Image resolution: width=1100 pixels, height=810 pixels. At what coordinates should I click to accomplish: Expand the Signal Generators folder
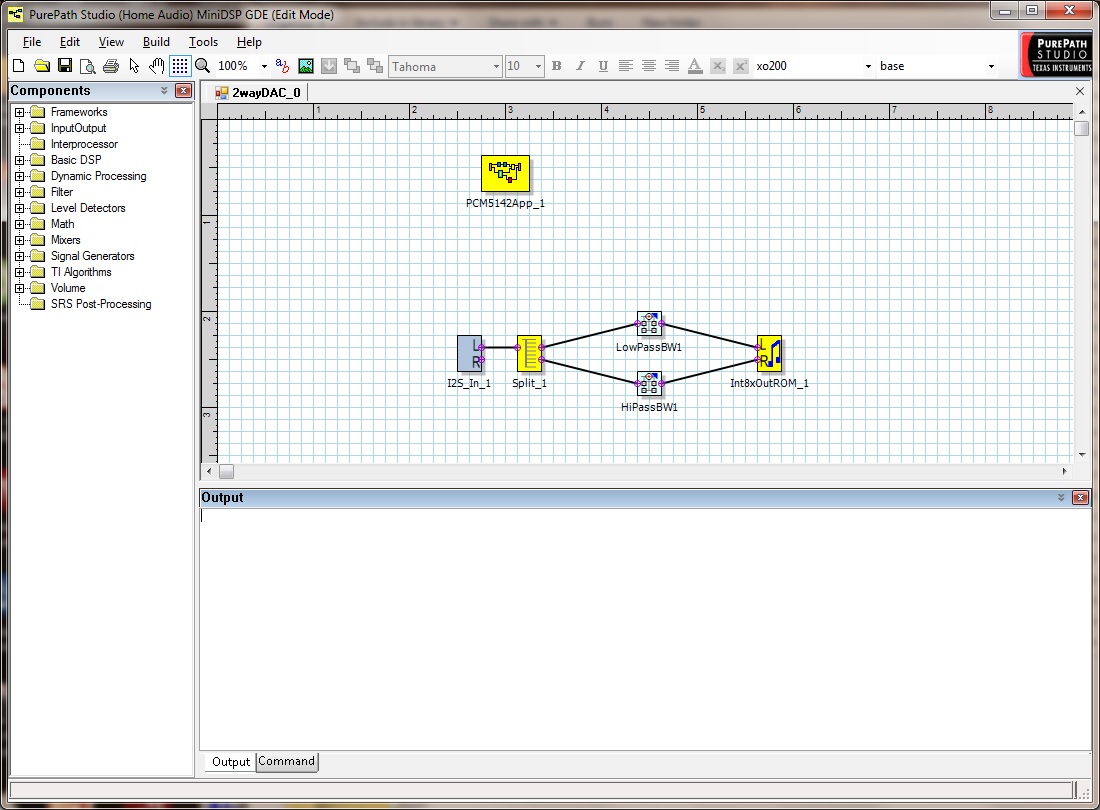click(20, 256)
